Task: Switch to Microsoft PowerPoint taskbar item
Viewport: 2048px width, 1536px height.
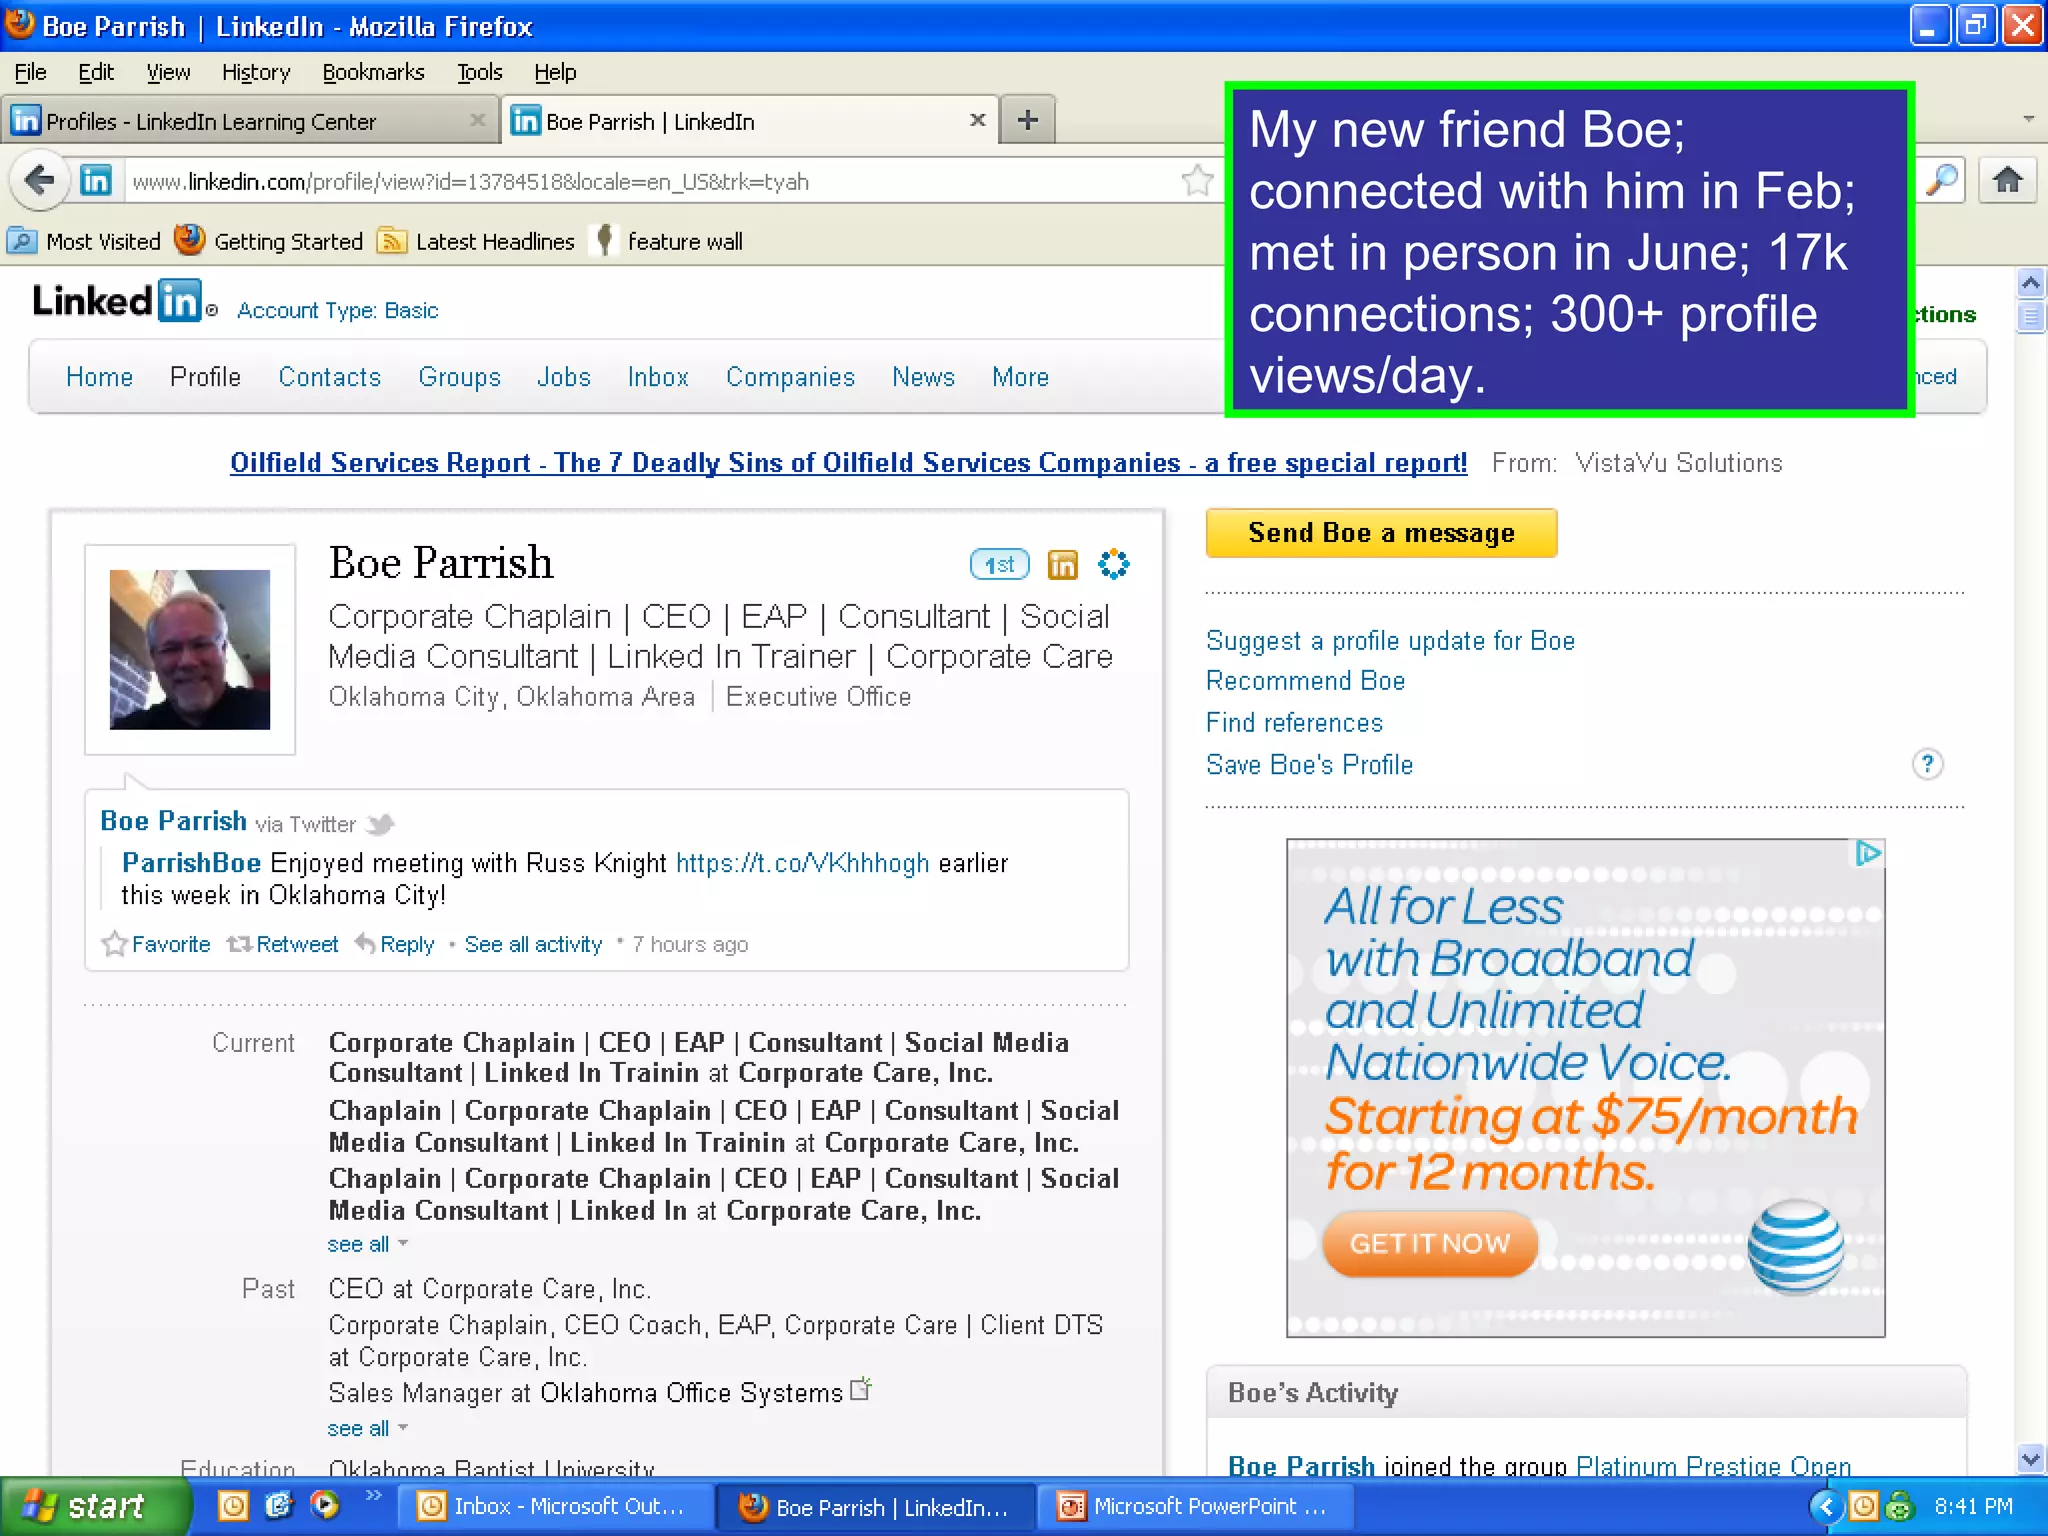Action: coord(1194,1506)
